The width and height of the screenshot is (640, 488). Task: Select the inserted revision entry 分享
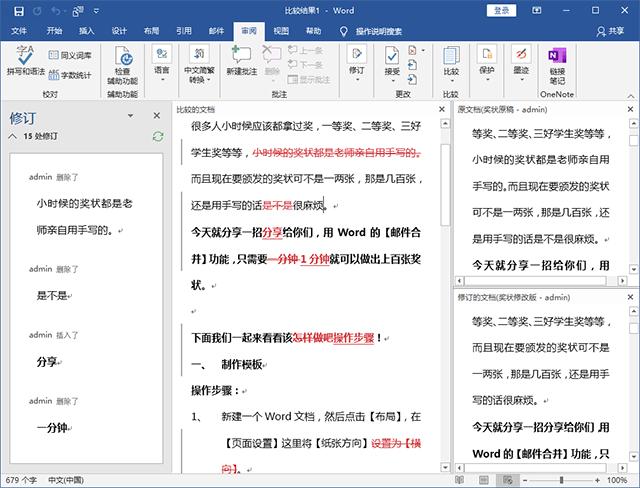47,362
